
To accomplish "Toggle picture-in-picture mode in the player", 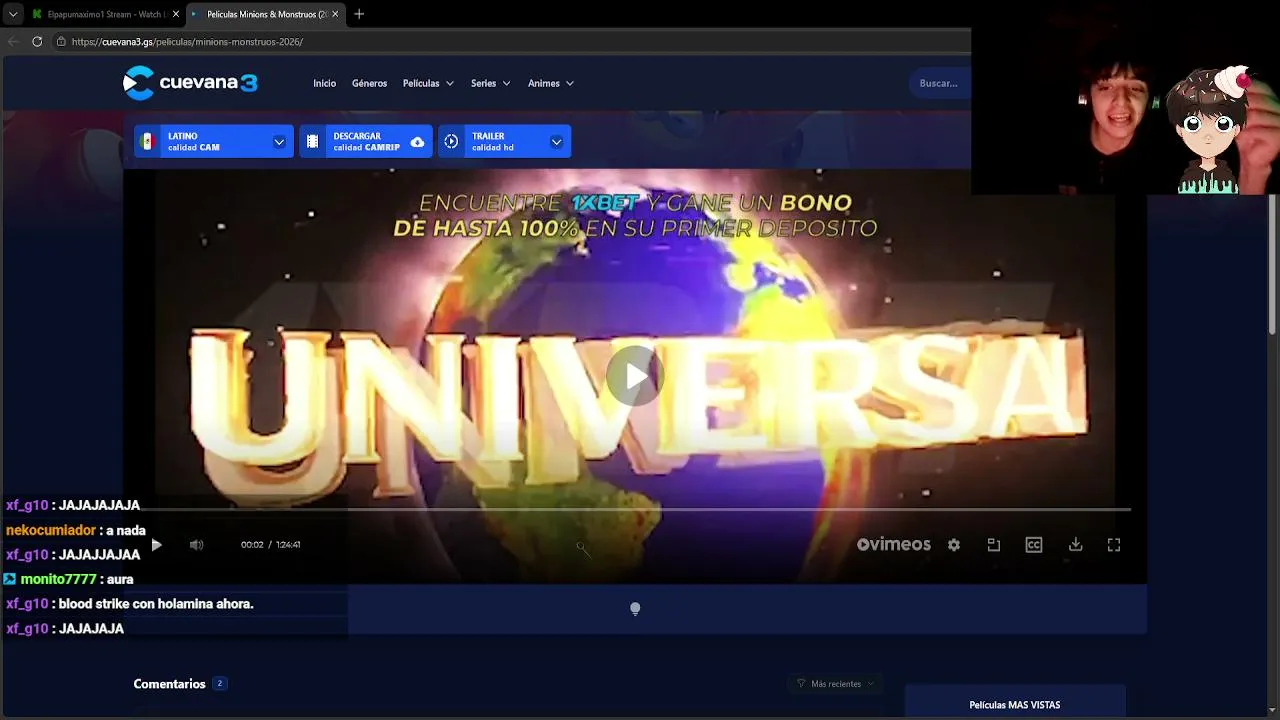I will 994,545.
